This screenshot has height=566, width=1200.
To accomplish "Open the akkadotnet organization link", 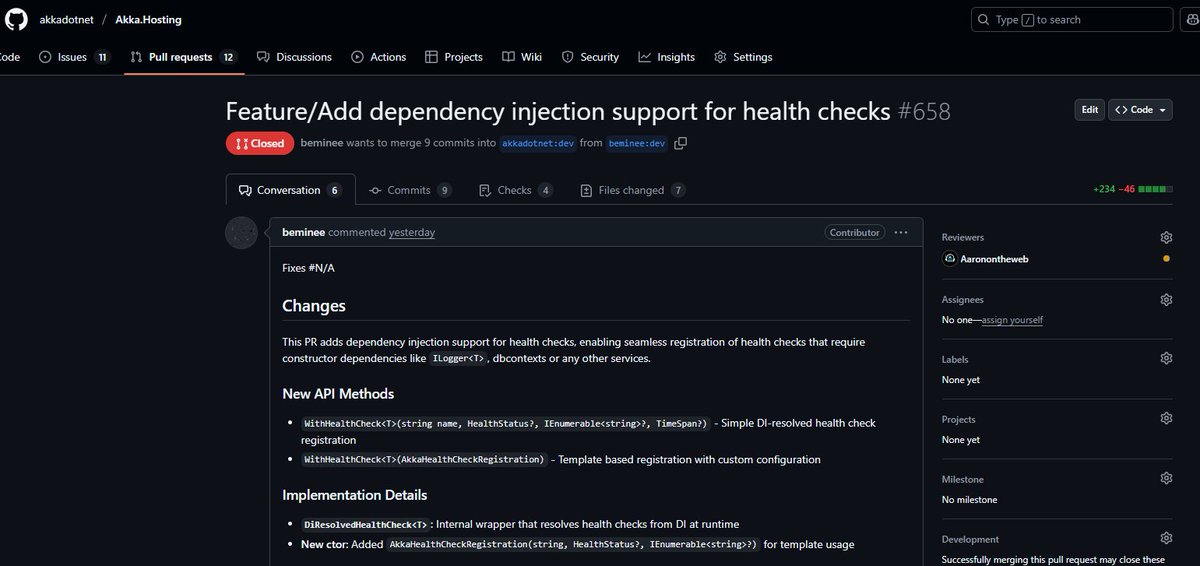I will tap(64, 19).
